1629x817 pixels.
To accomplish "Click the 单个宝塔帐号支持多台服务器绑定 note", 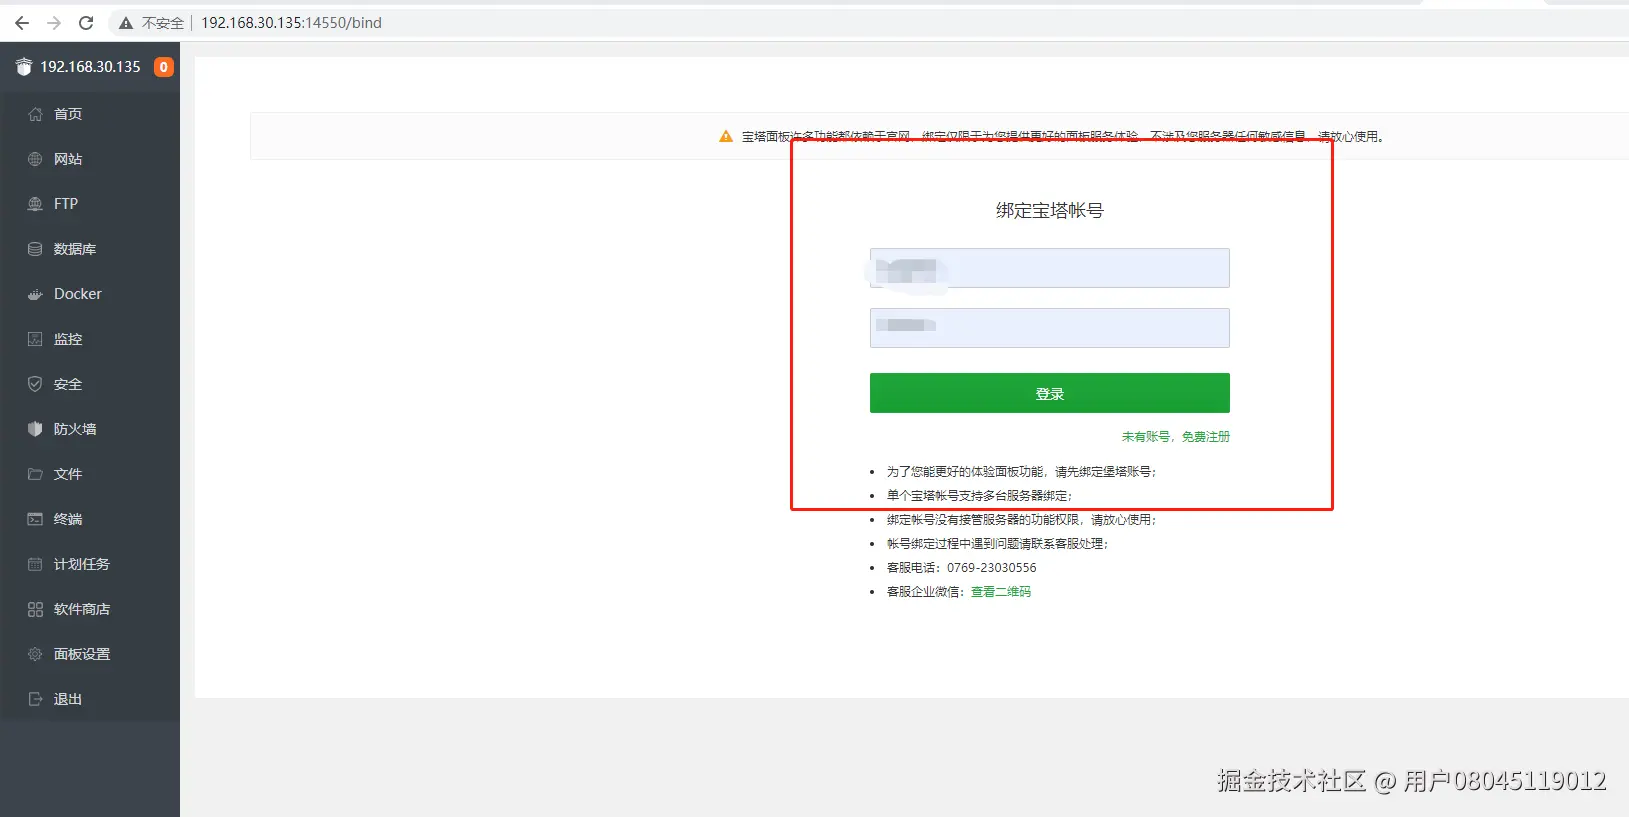I will point(979,496).
